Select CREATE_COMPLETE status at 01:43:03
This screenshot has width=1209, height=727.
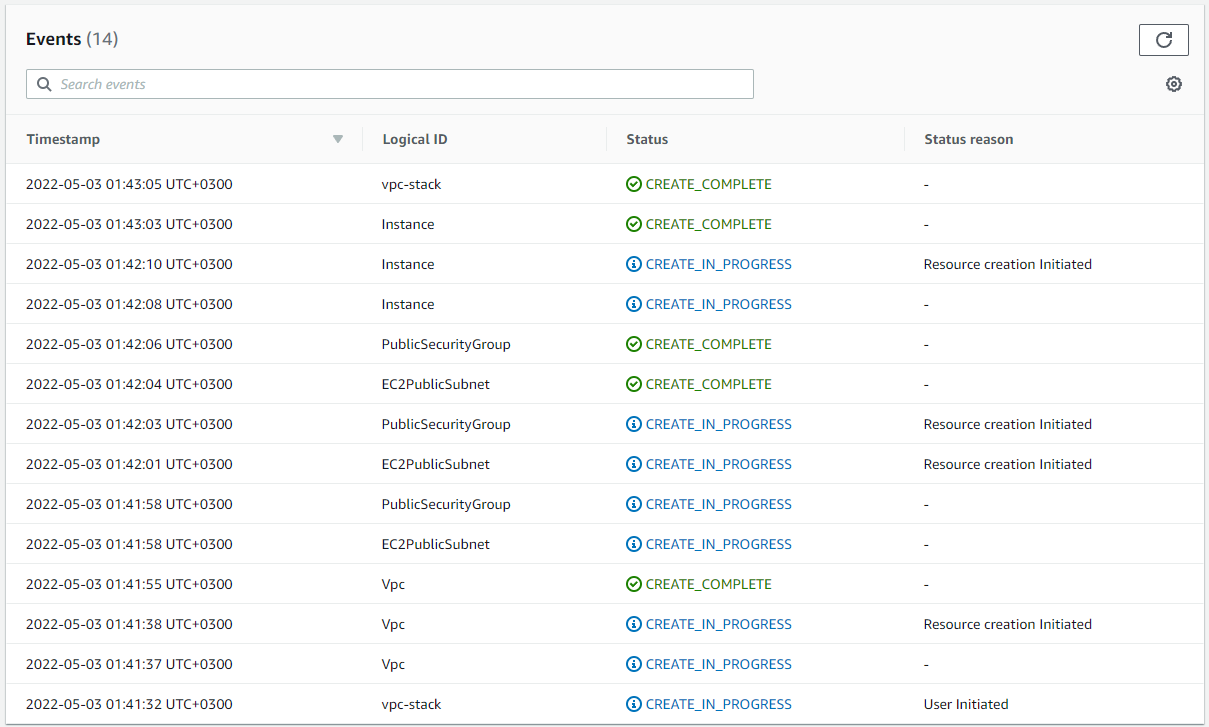click(x=709, y=224)
